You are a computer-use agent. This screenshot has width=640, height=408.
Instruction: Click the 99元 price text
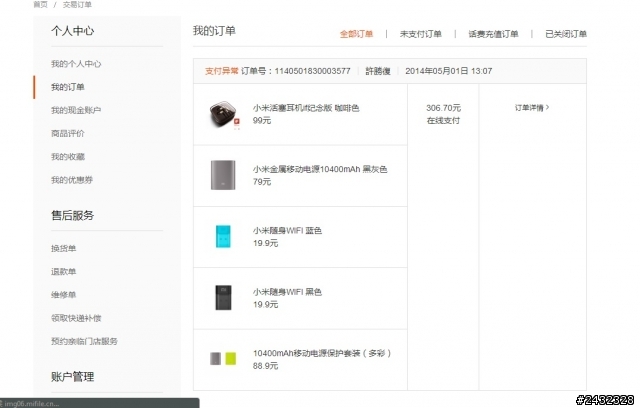coord(262,120)
